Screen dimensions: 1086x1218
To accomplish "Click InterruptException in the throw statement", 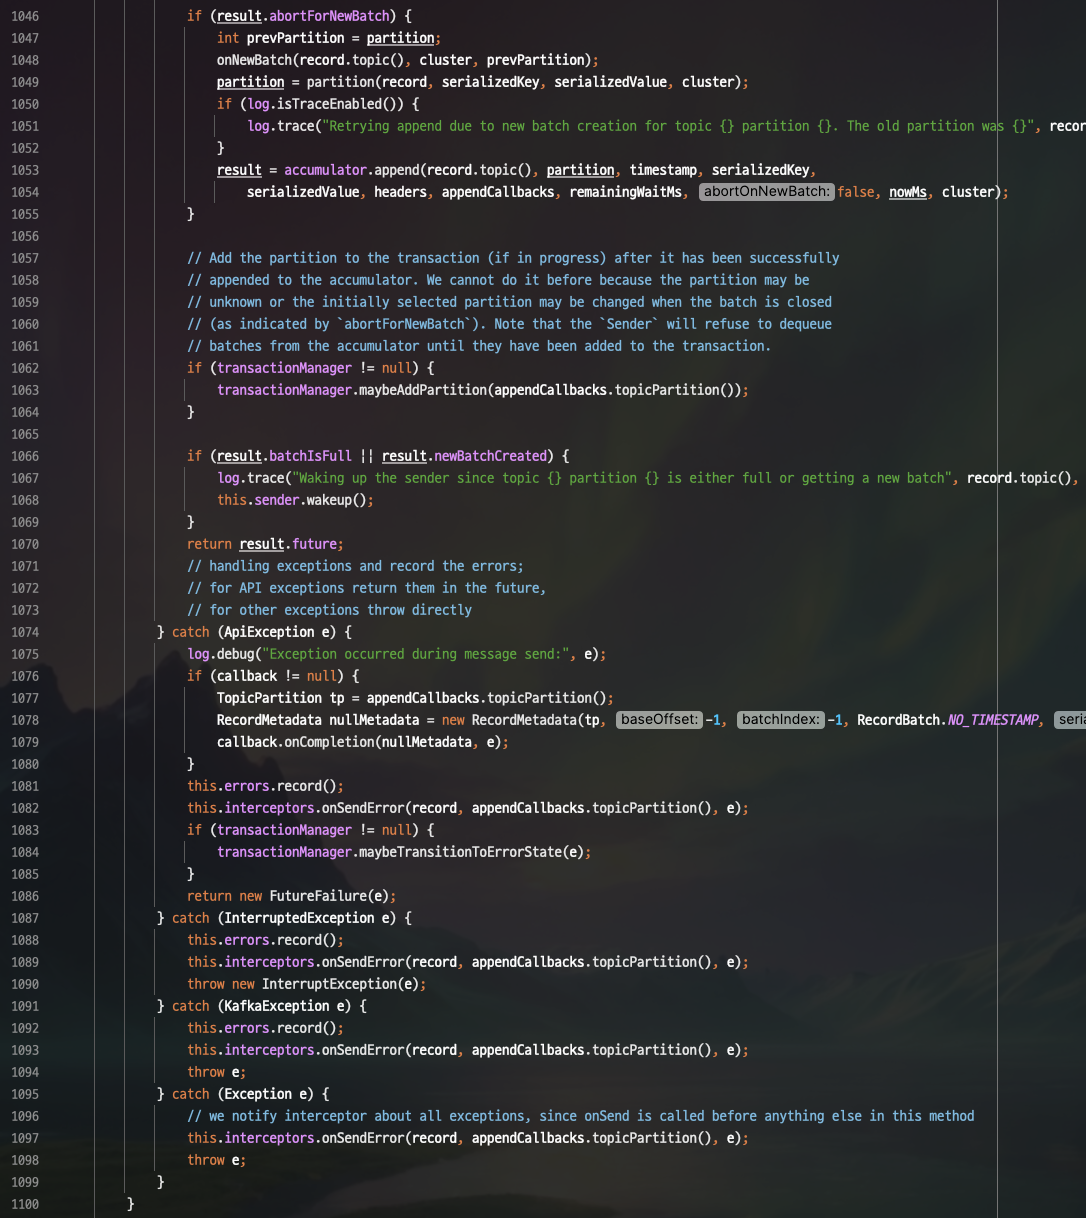I will point(329,984).
